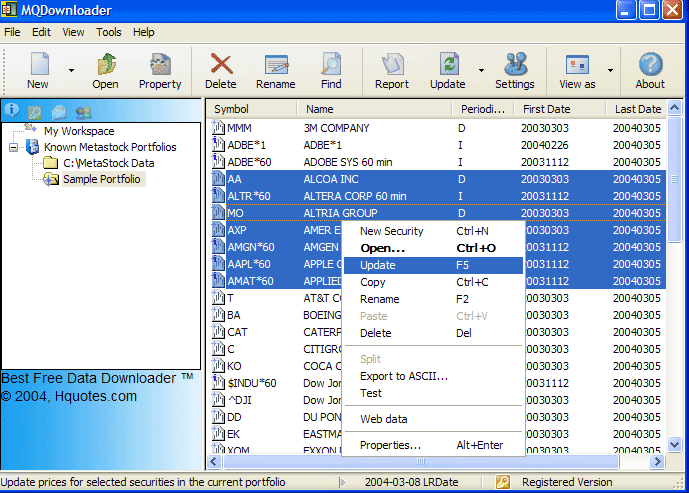
Task: Click the Delete toolbar icon
Action: pos(221,64)
